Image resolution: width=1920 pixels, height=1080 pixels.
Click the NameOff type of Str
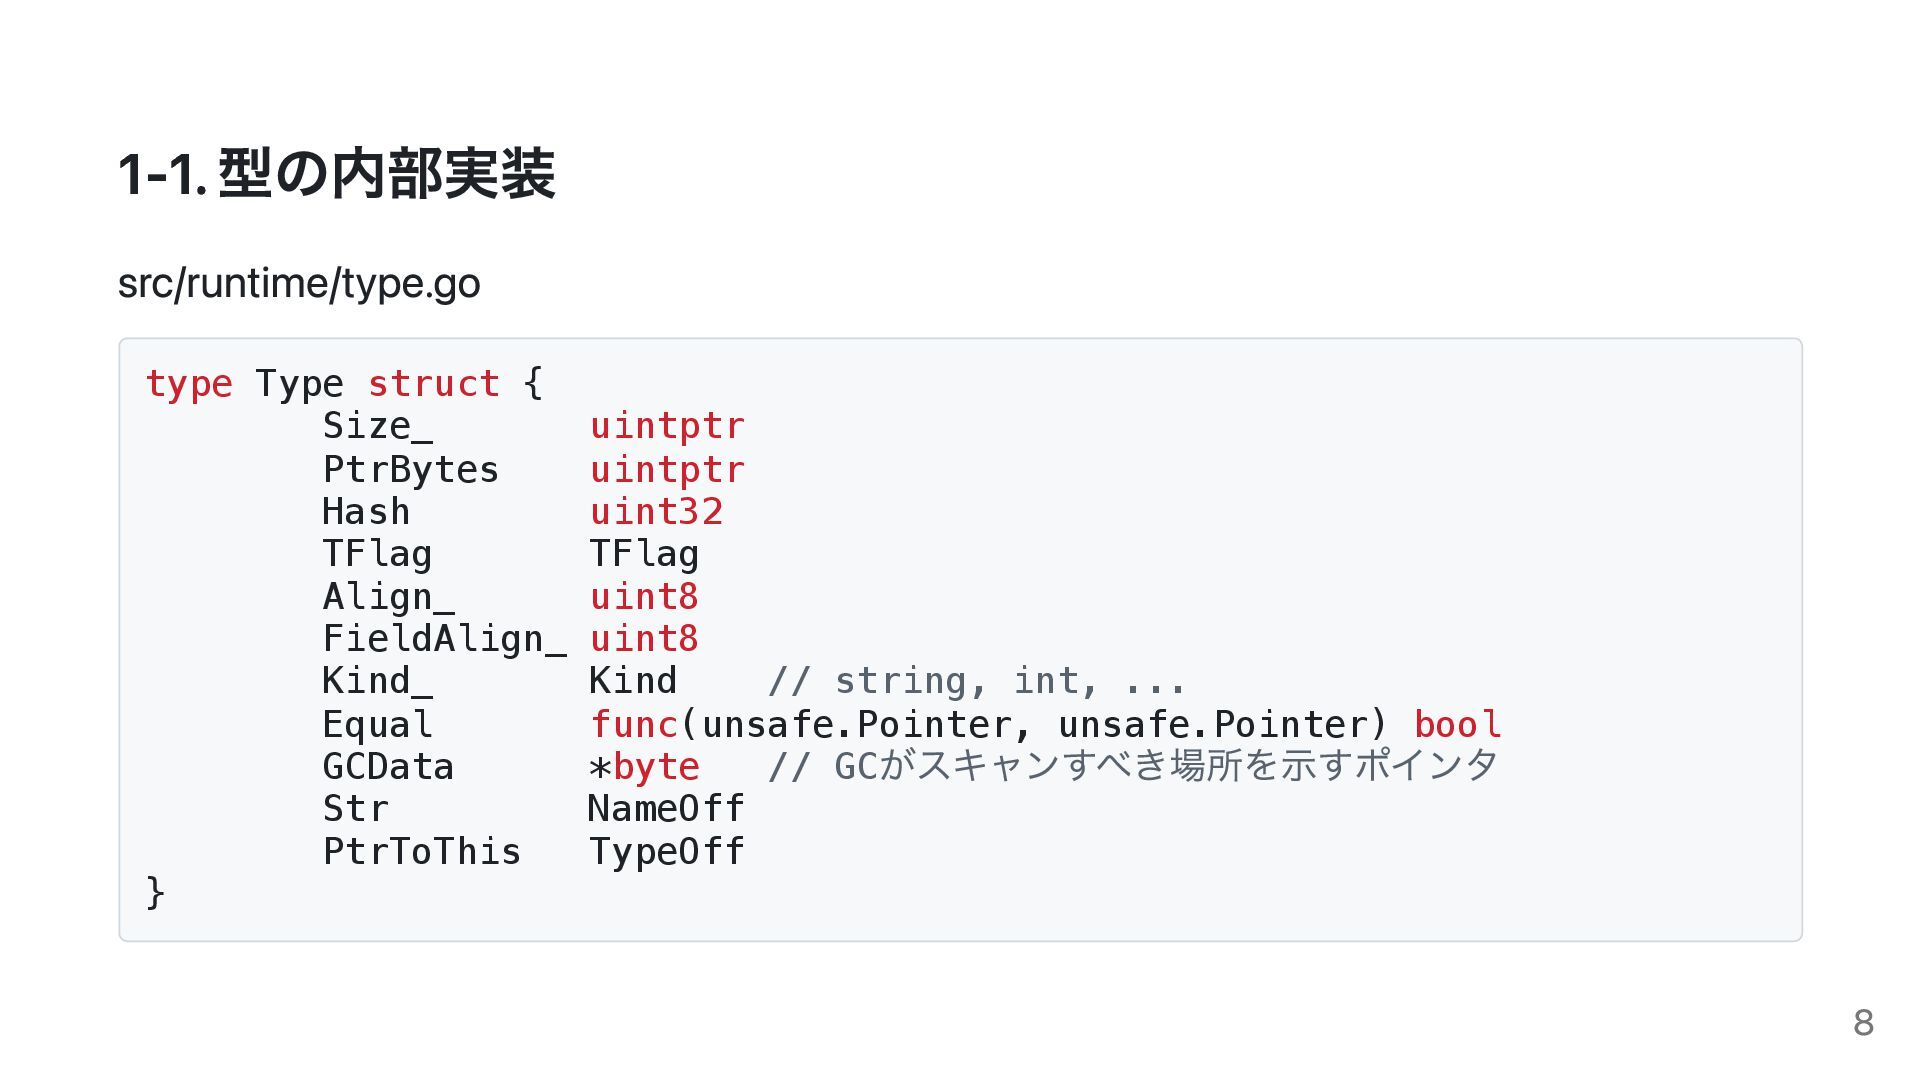pyautogui.click(x=666, y=809)
